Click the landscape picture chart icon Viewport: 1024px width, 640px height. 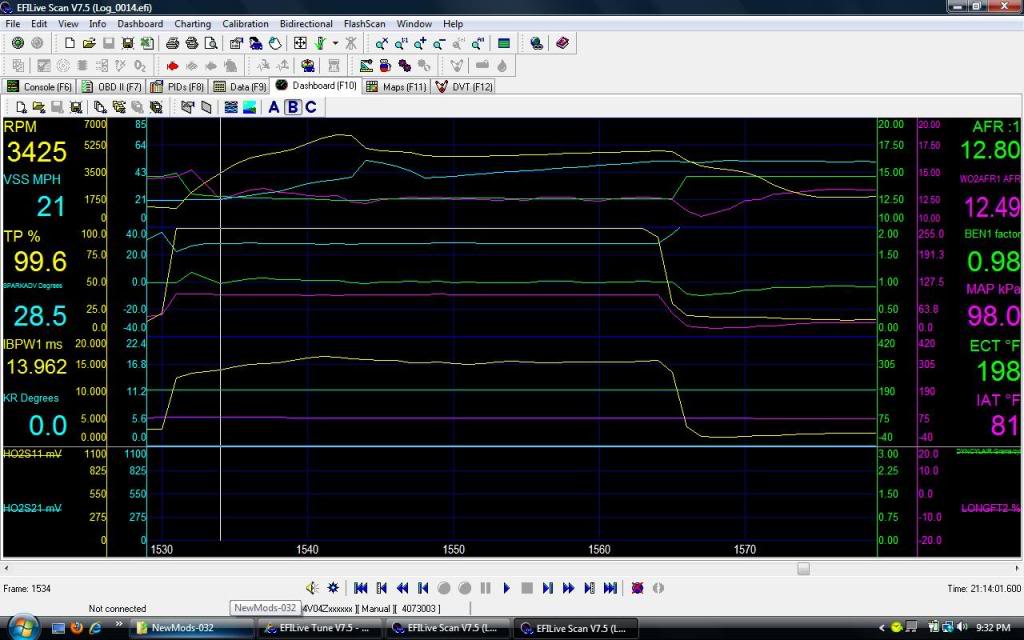click(249, 107)
